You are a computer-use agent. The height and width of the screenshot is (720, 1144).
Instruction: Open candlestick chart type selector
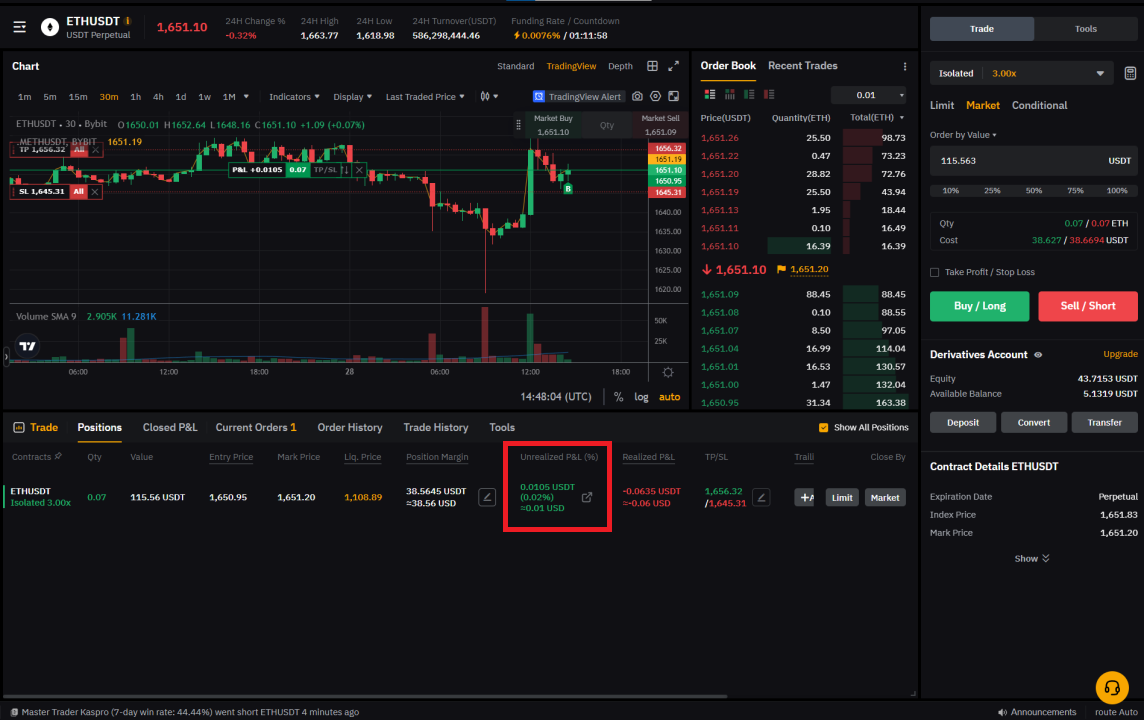pyautogui.click(x=489, y=96)
